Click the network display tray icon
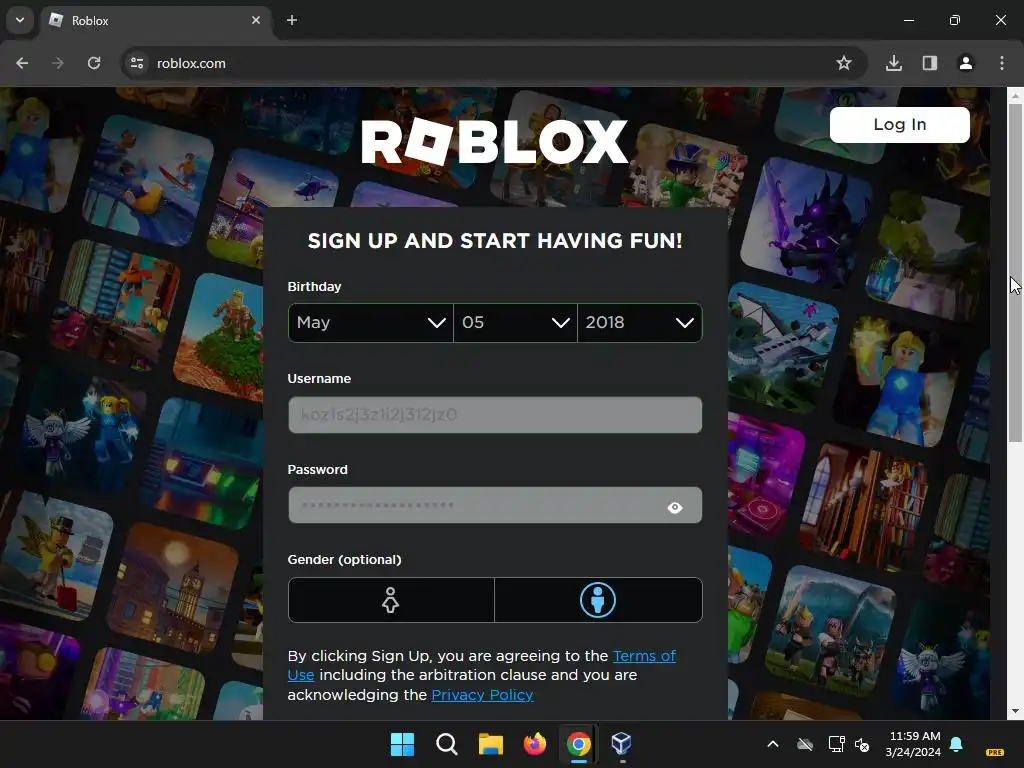1024x768 pixels. click(x=836, y=744)
